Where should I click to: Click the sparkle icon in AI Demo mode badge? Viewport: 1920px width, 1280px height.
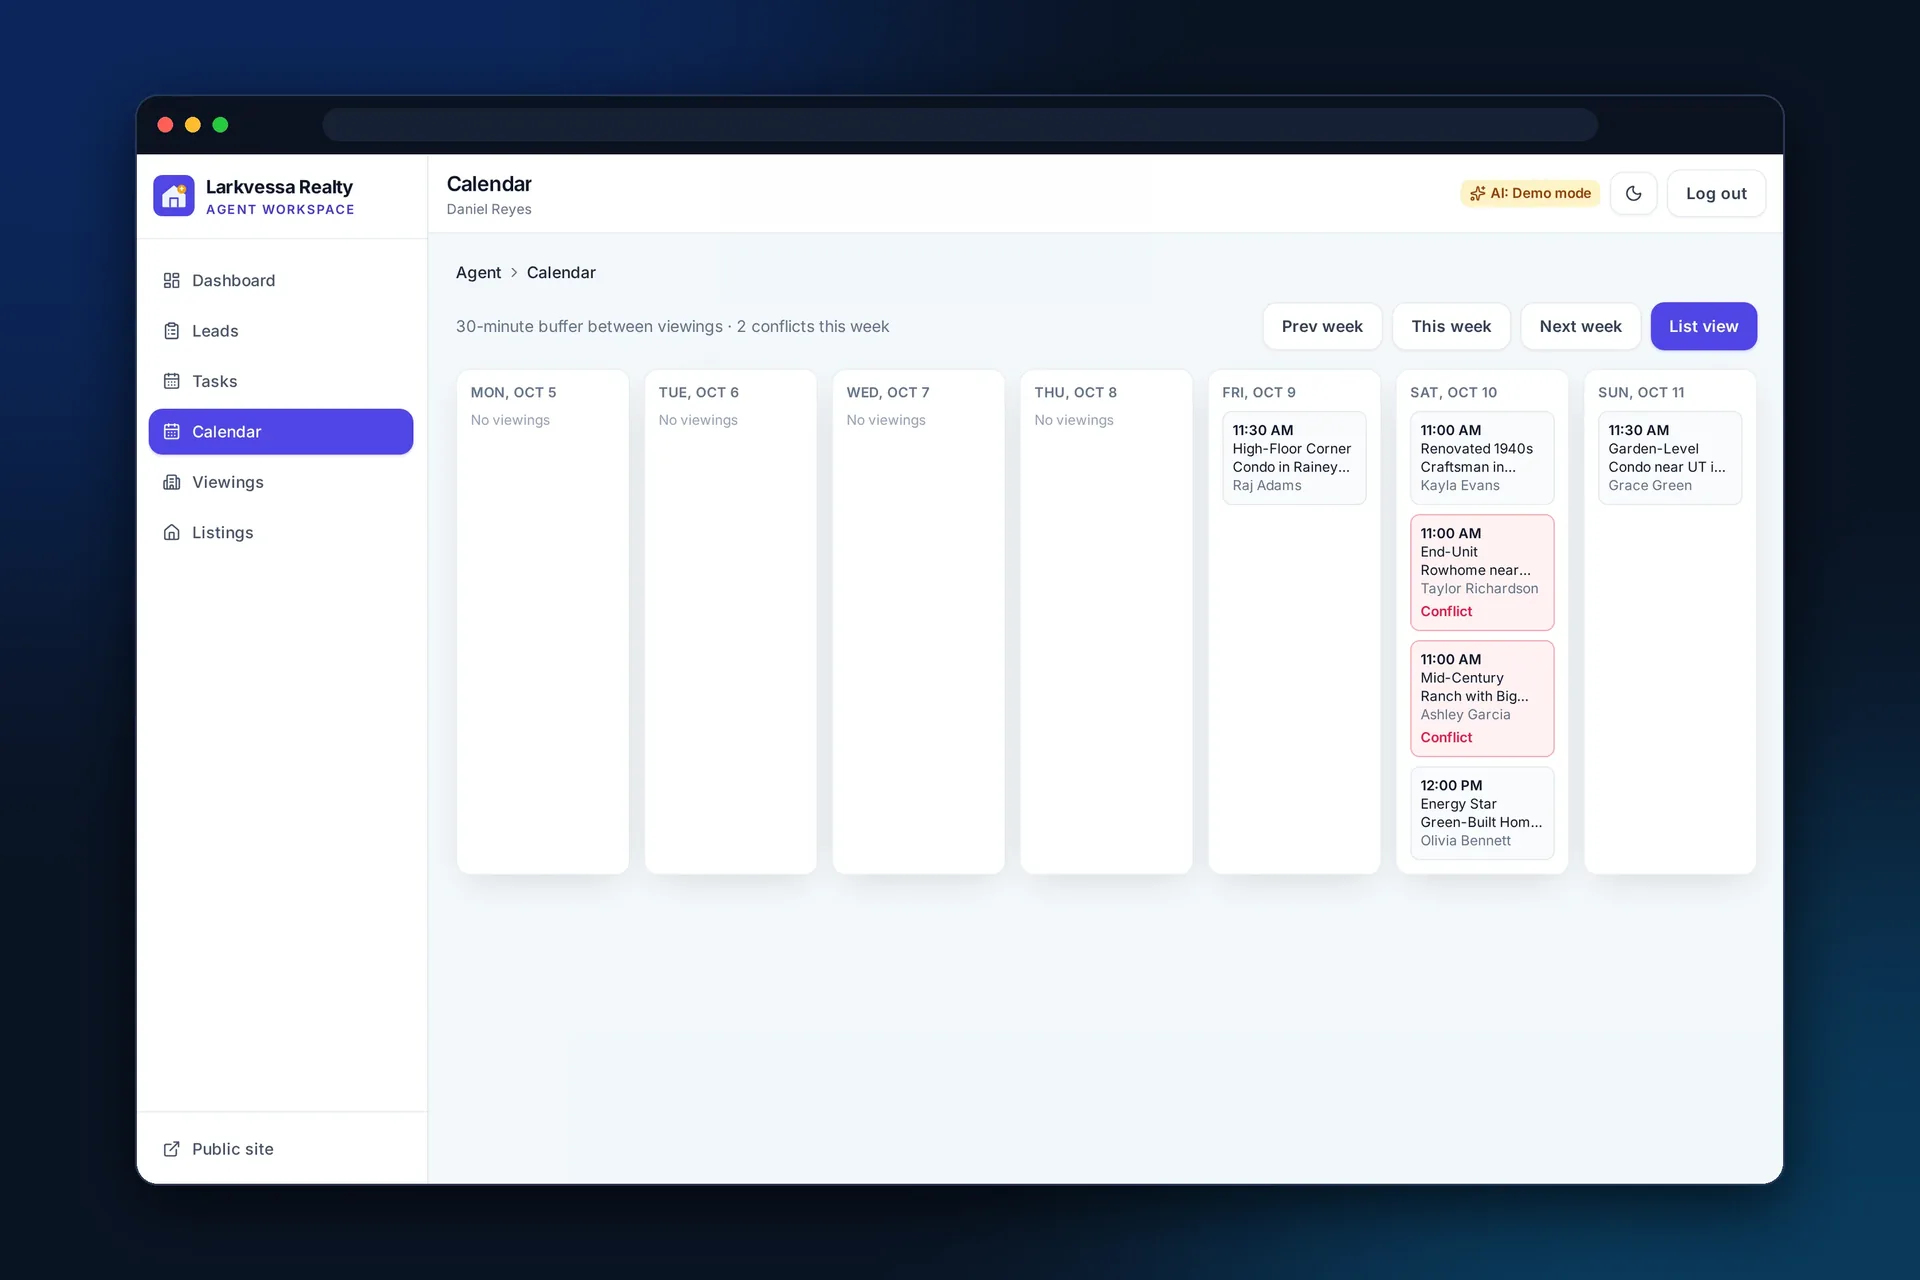pos(1477,194)
